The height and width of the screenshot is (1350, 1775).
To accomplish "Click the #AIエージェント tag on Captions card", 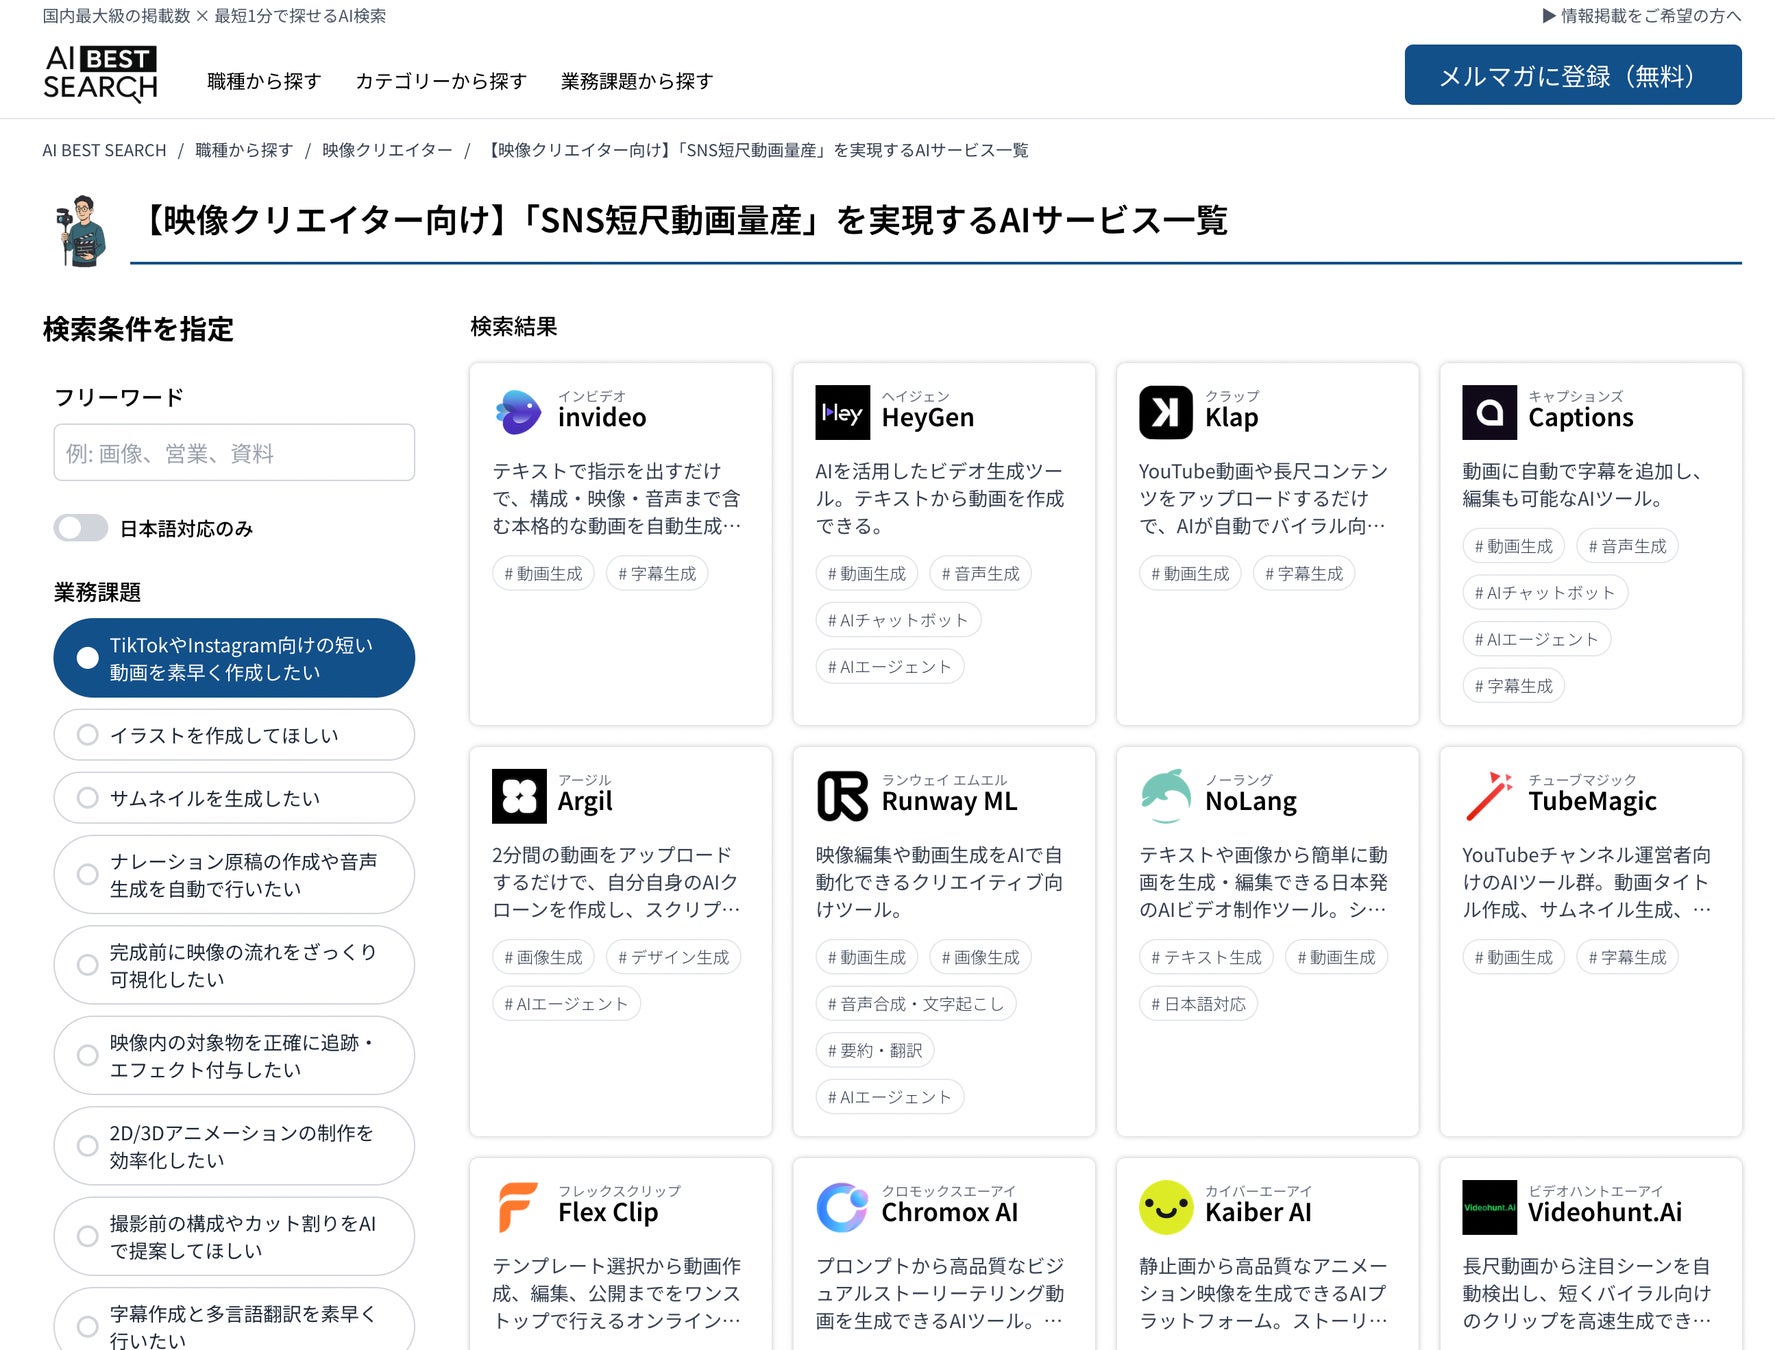I will point(1536,639).
